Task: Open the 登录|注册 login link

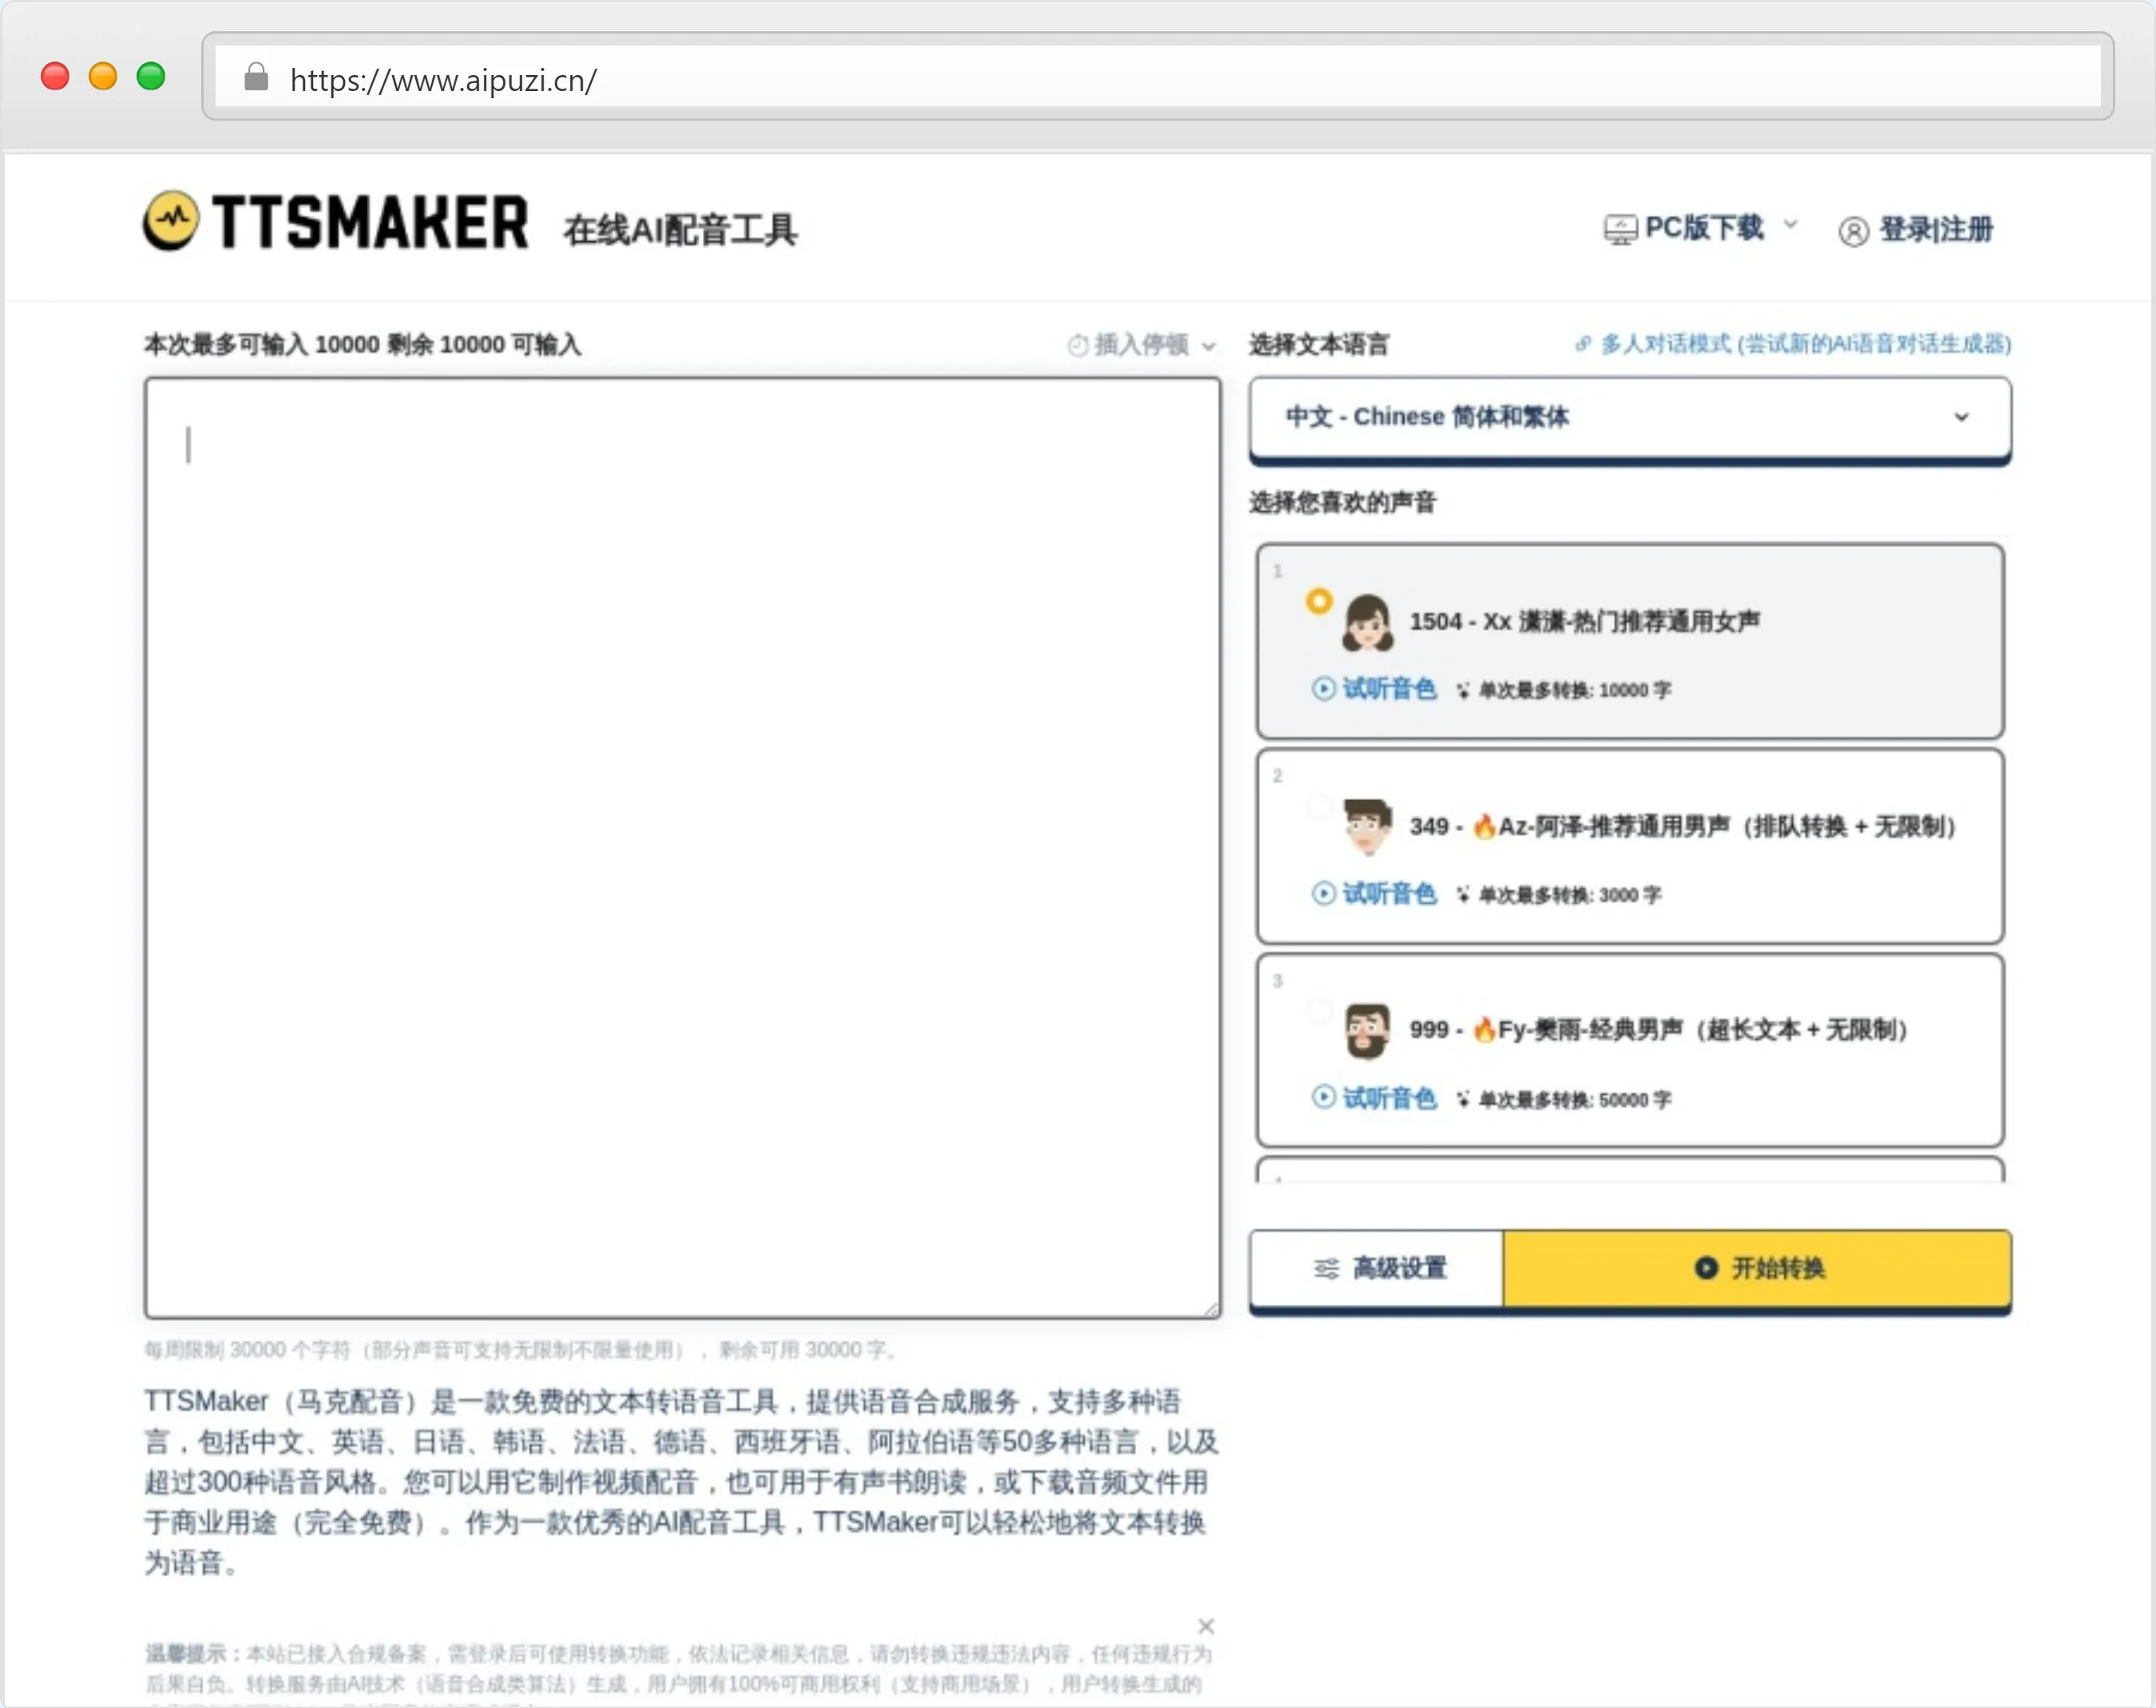Action: point(1935,229)
